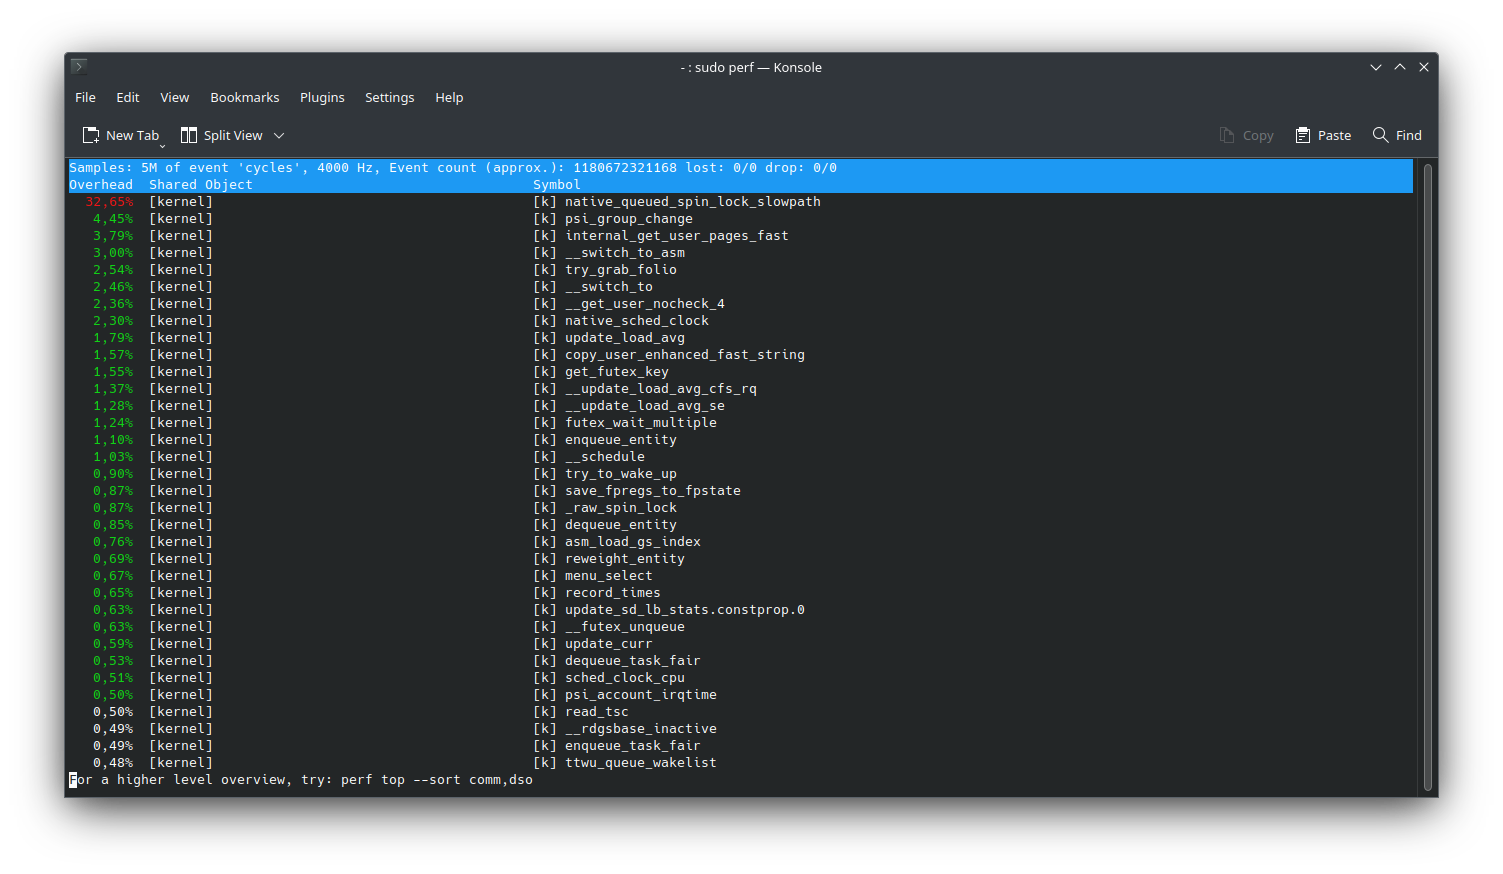Open the Plugins menu

[x=322, y=97]
